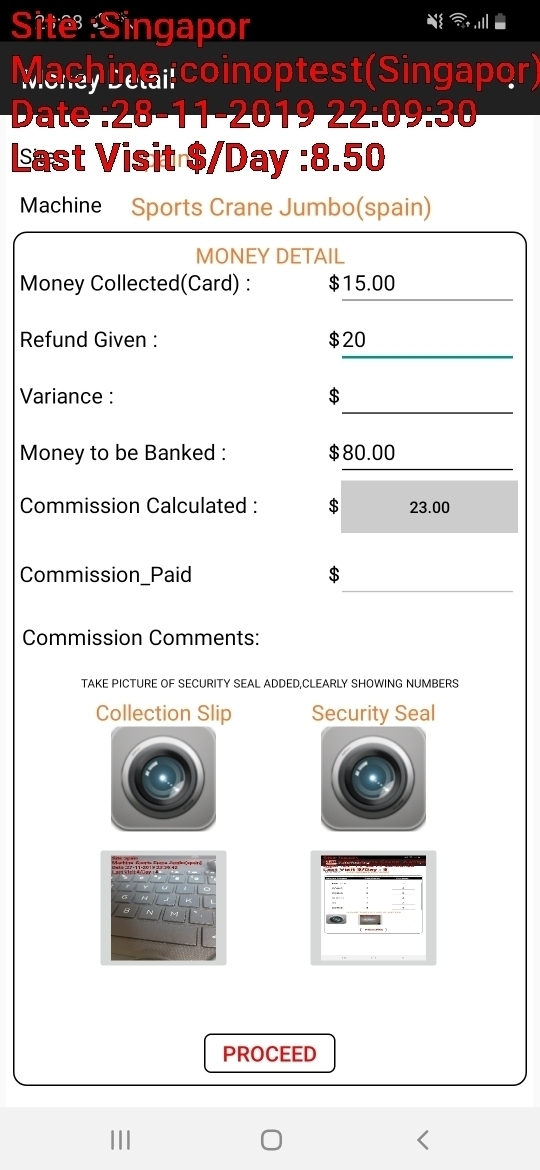
Task: Tap the Commission Calculated grey box
Action: point(429,507)
